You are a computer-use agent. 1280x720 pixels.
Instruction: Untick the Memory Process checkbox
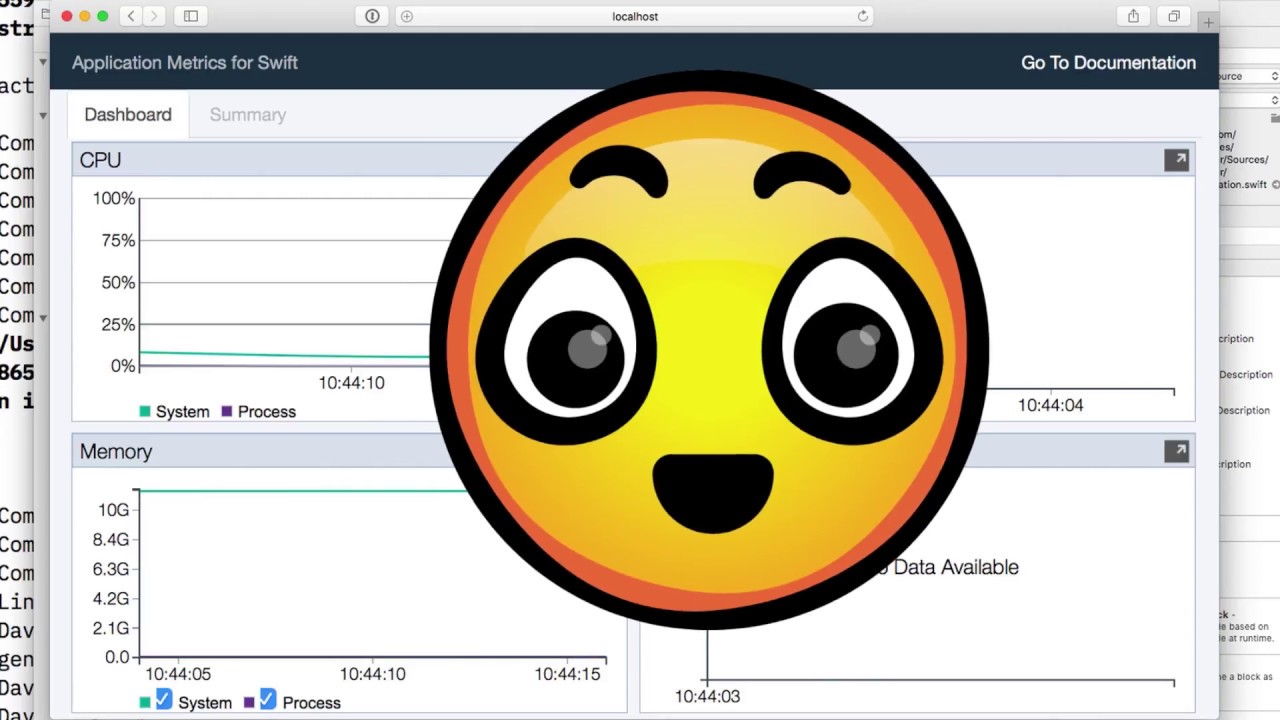[x=268, y=699]
